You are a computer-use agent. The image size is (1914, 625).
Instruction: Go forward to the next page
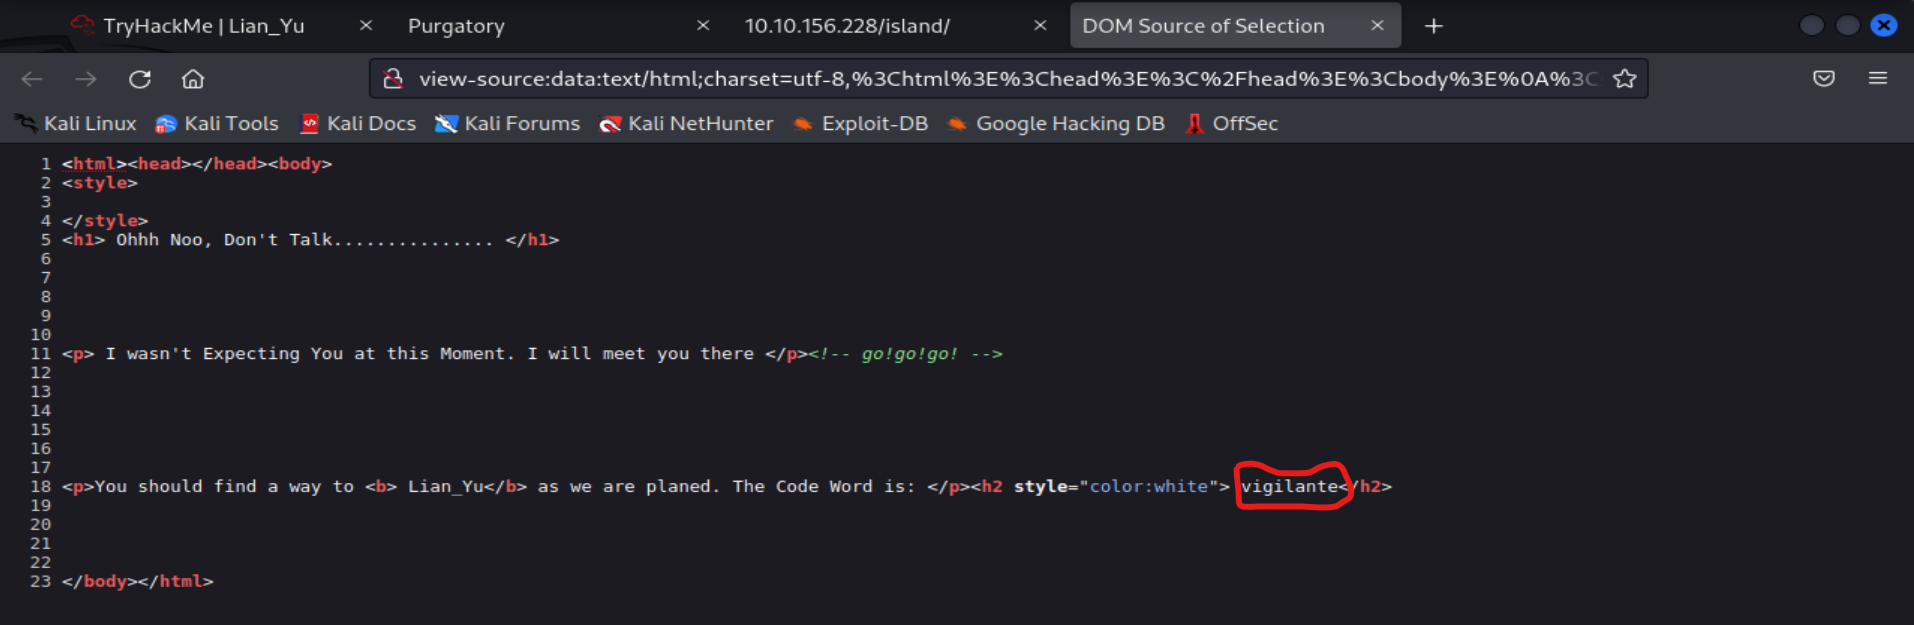(x=86, y=79)
